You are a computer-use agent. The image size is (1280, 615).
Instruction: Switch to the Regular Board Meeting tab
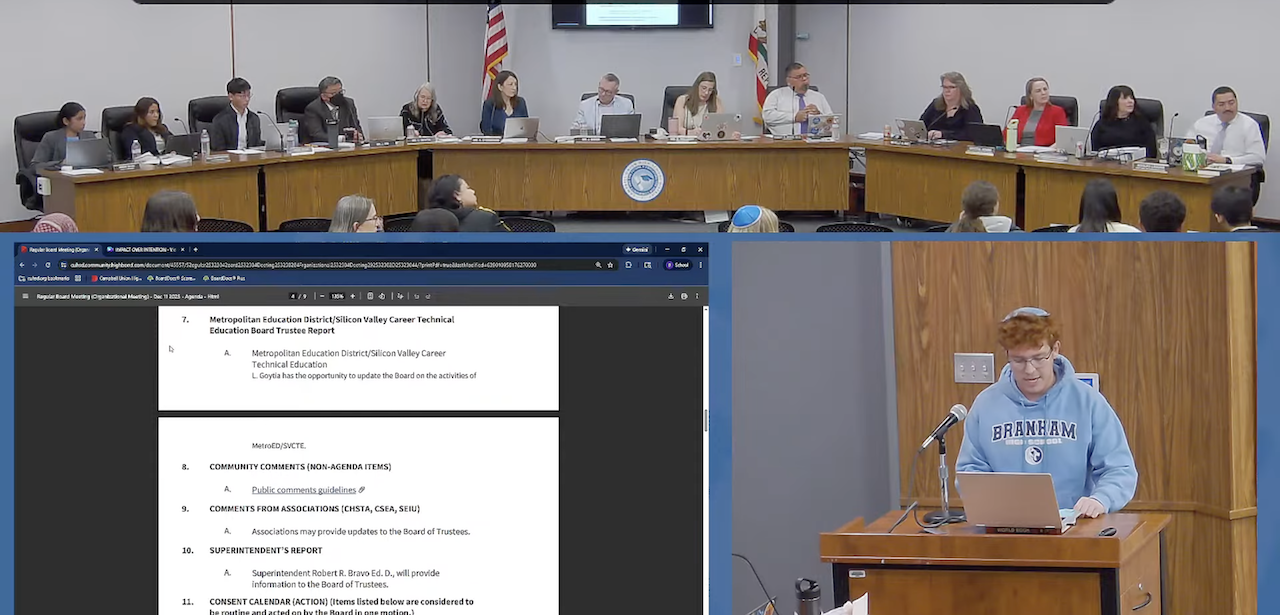[58, 250]
